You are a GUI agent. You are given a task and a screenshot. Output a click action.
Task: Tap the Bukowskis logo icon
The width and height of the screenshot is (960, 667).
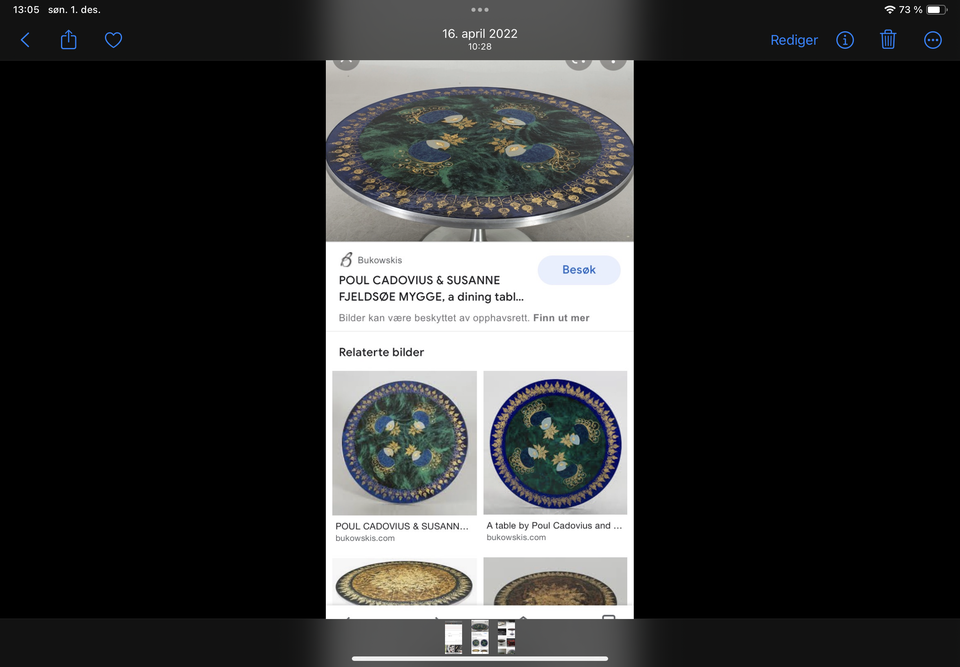[346, 260]
